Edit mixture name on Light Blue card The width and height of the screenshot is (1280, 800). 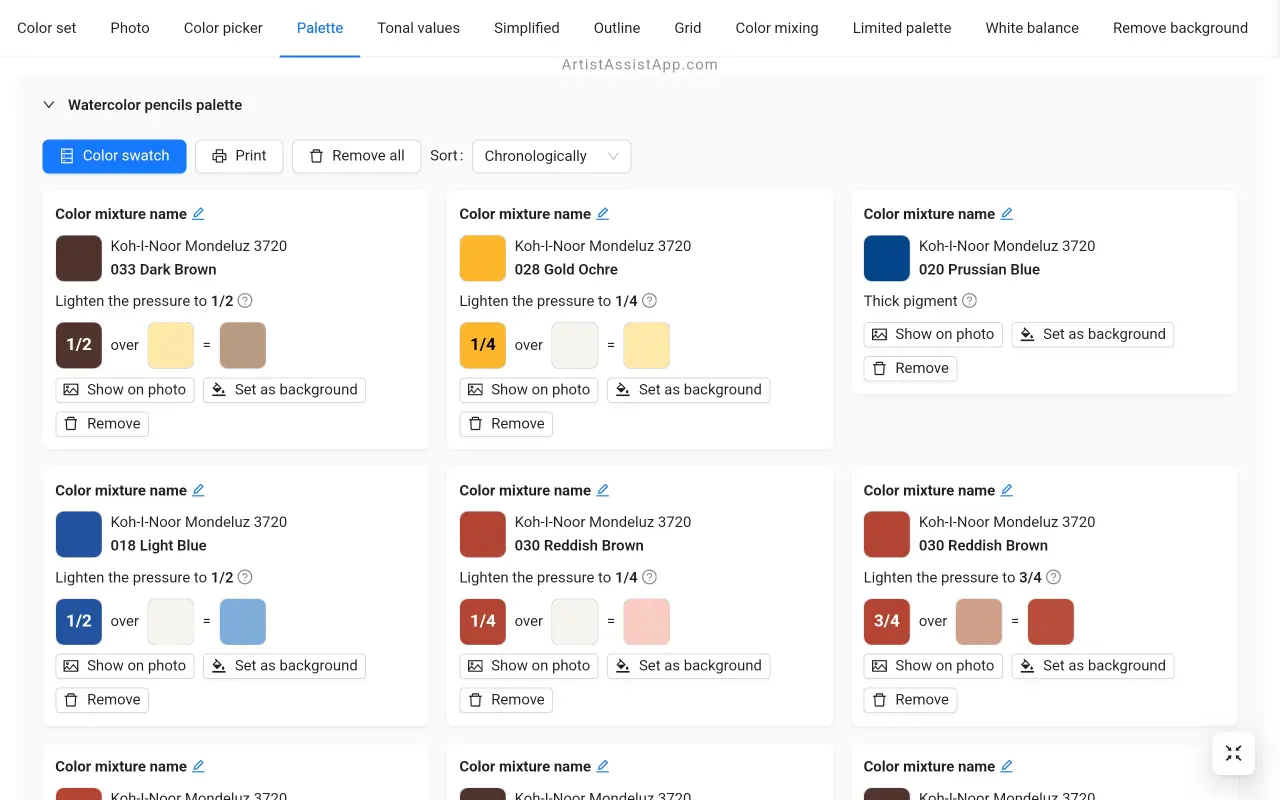click(x=198, y=490)
